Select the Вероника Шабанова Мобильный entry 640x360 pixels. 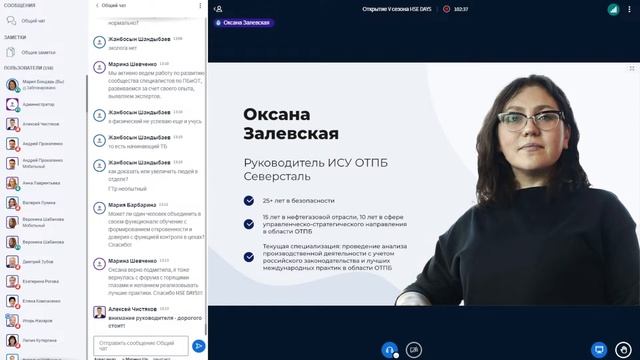(x=44, y=222)
